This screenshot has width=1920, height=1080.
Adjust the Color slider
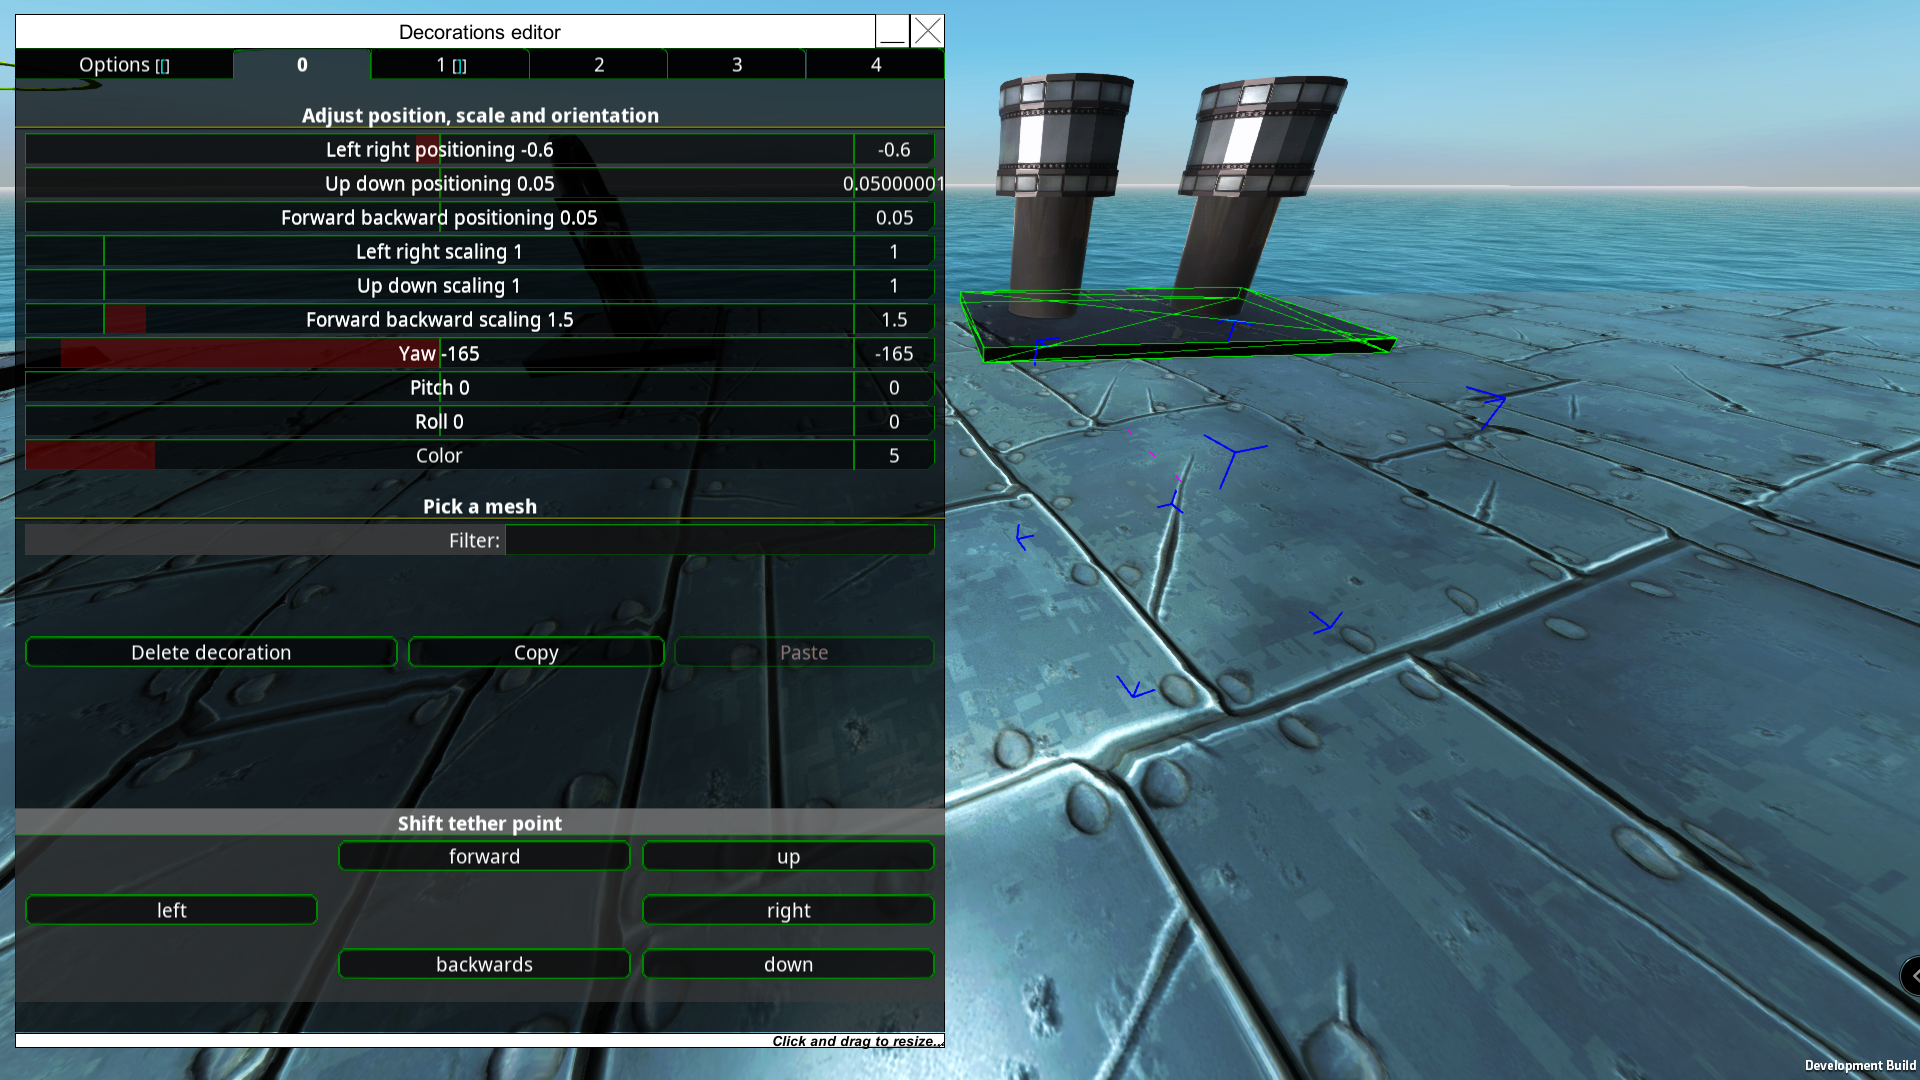coord(439,456)
